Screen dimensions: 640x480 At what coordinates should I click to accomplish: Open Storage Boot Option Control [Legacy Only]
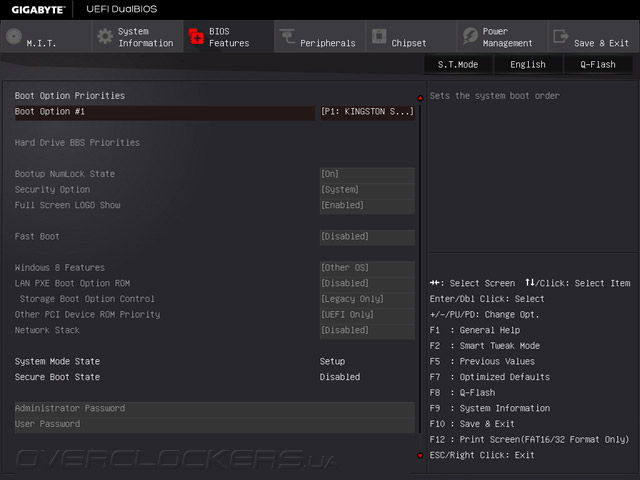pyautogui.click(x=367, y=299)
